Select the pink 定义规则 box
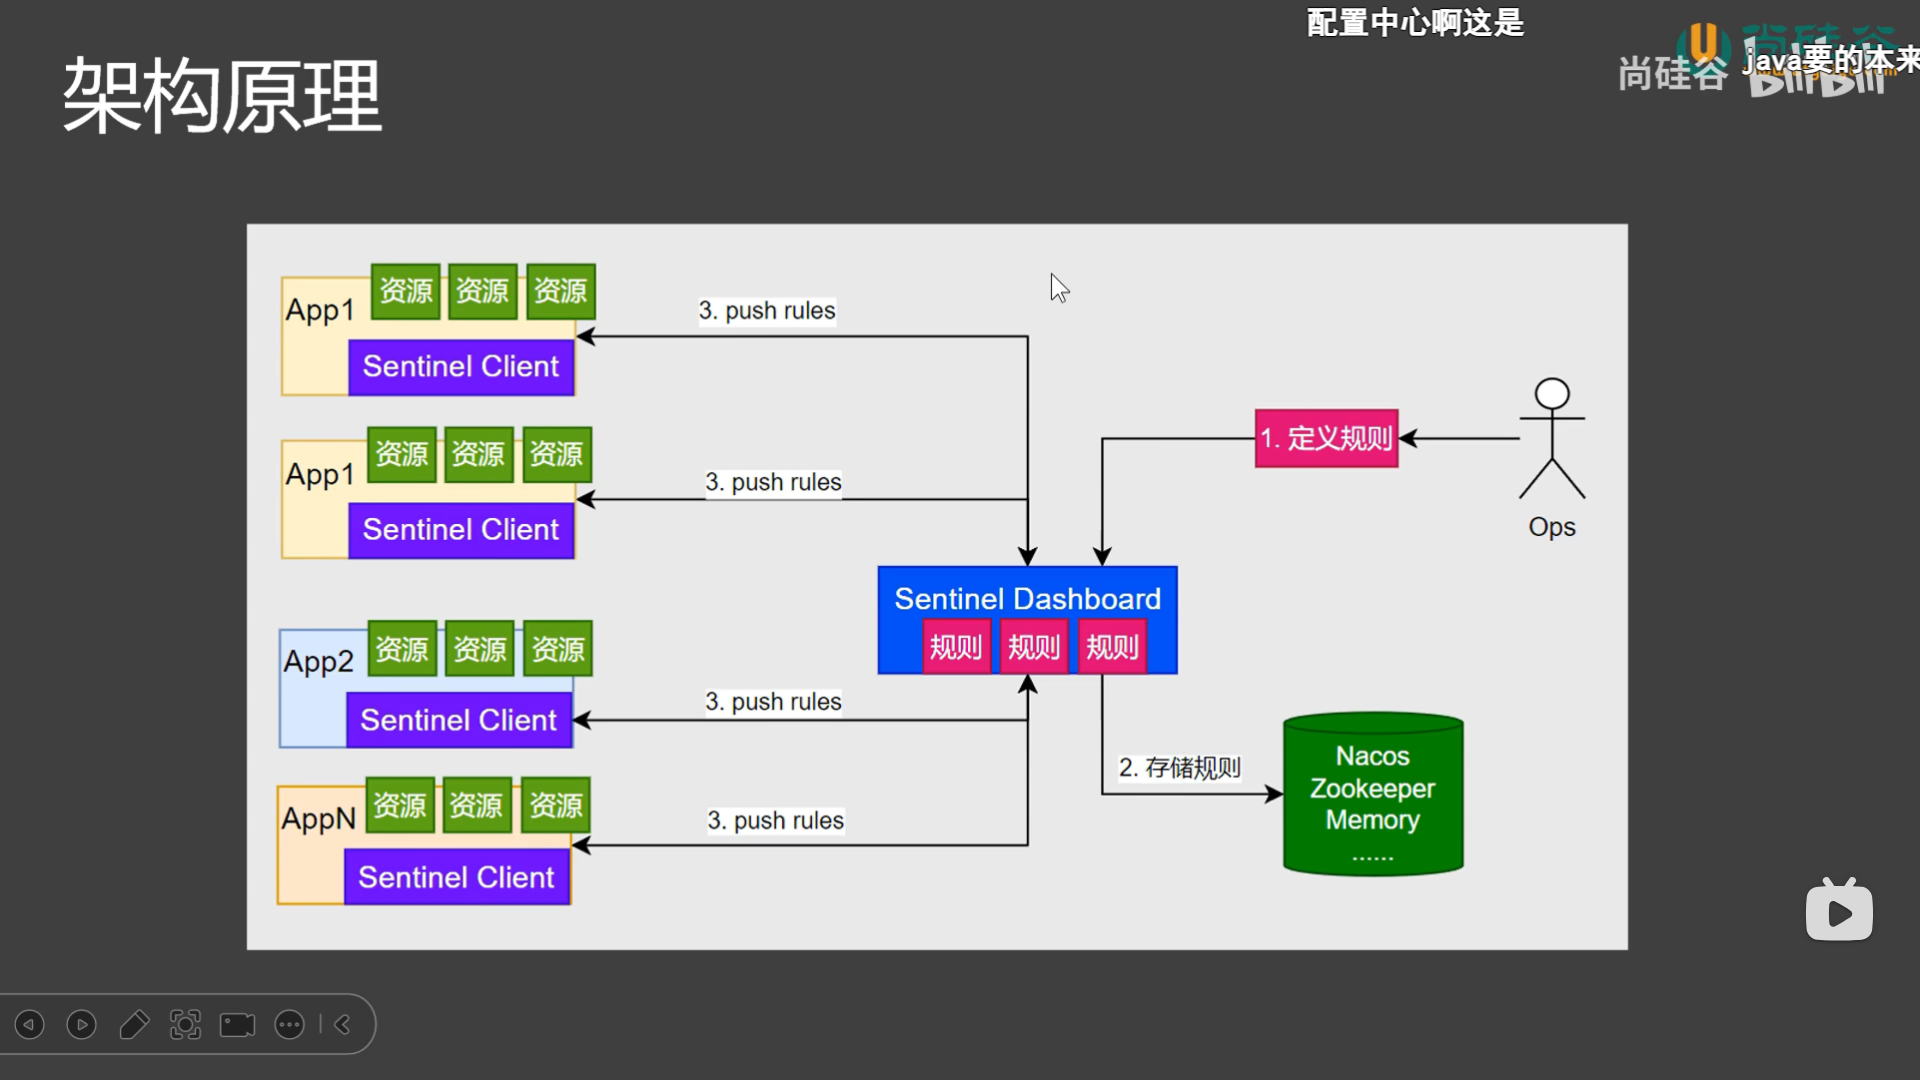1920x1080 pixels. tap(1326, 438)
